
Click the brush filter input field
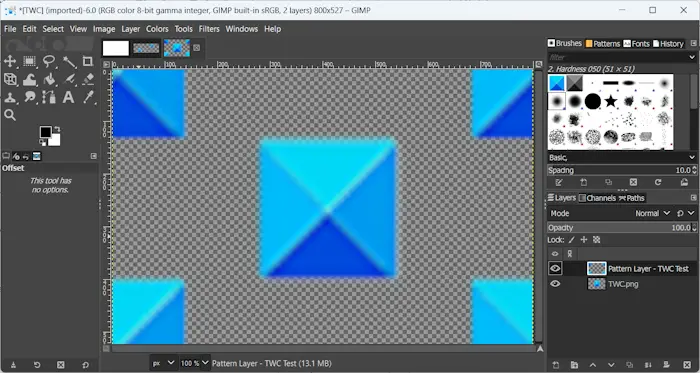(618, 57)
